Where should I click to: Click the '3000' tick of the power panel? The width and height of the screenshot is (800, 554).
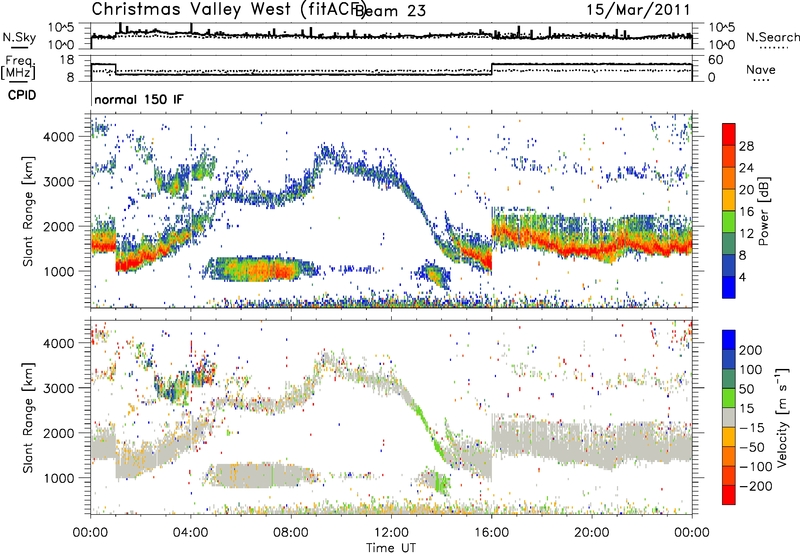(x=58, y=182)
